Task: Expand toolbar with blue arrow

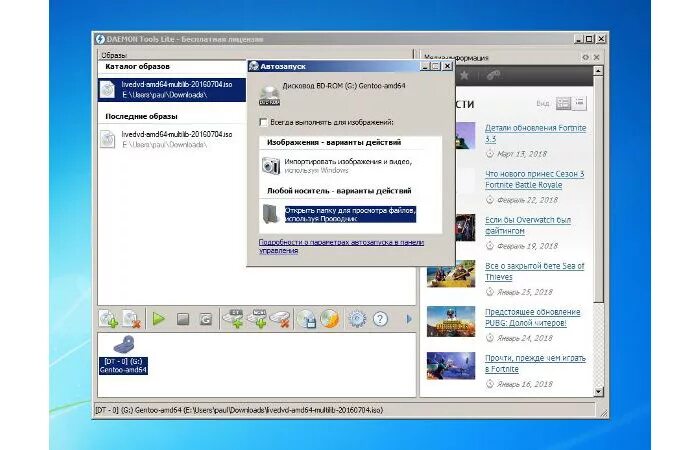Action: (x=409, y=319)
